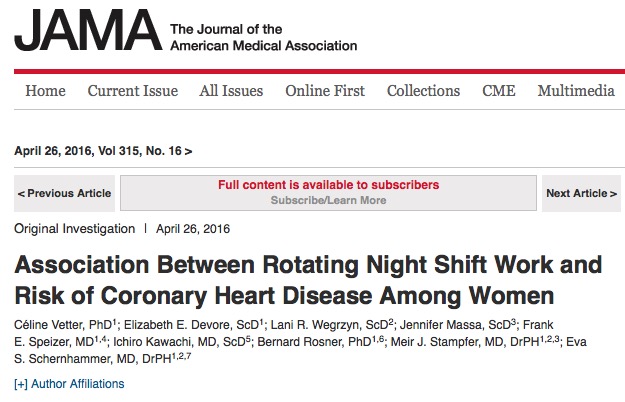Open All Issues section
Image resolution: width=625 pixels, height=402 pixels.
click(231, 91)
